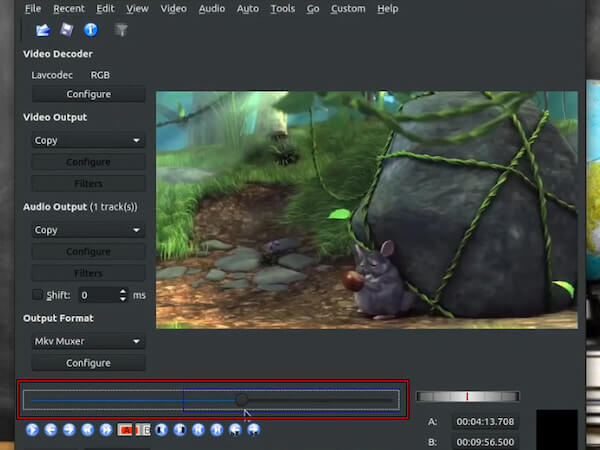Screen dimensions: 600x450
Task: Click the RGB decoder label
Action: pyautogui.click(x=100, y=75)
